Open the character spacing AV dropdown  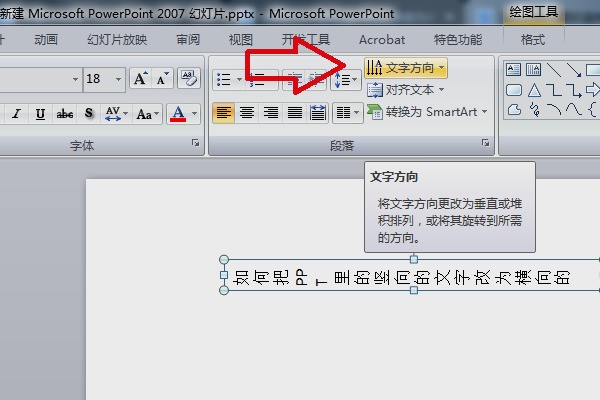point(116,114)
